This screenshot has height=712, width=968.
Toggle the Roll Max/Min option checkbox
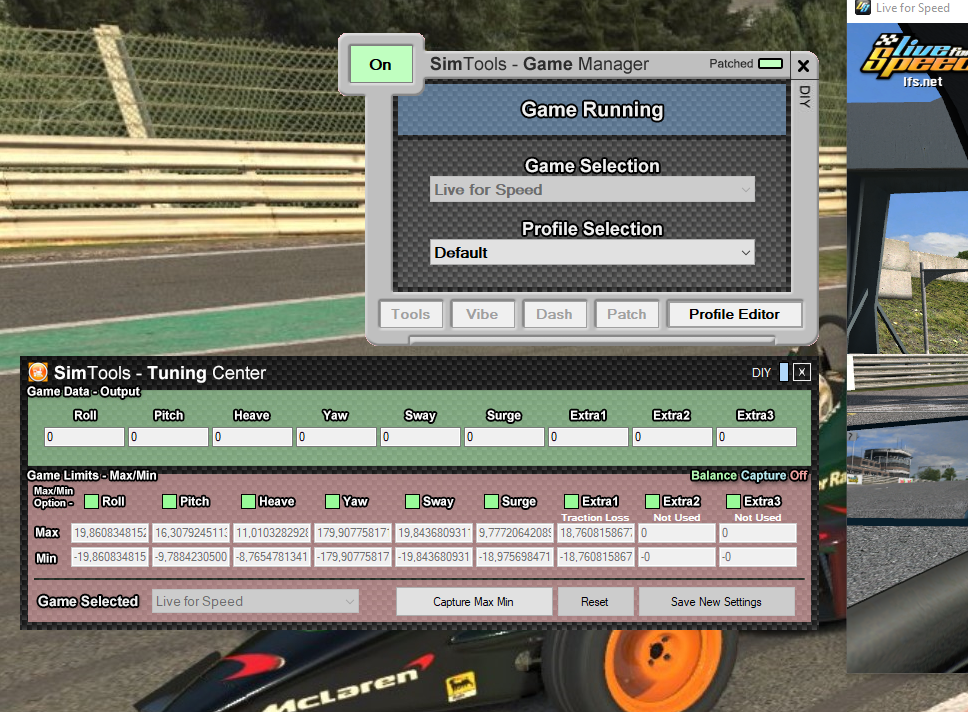(91, 501)
